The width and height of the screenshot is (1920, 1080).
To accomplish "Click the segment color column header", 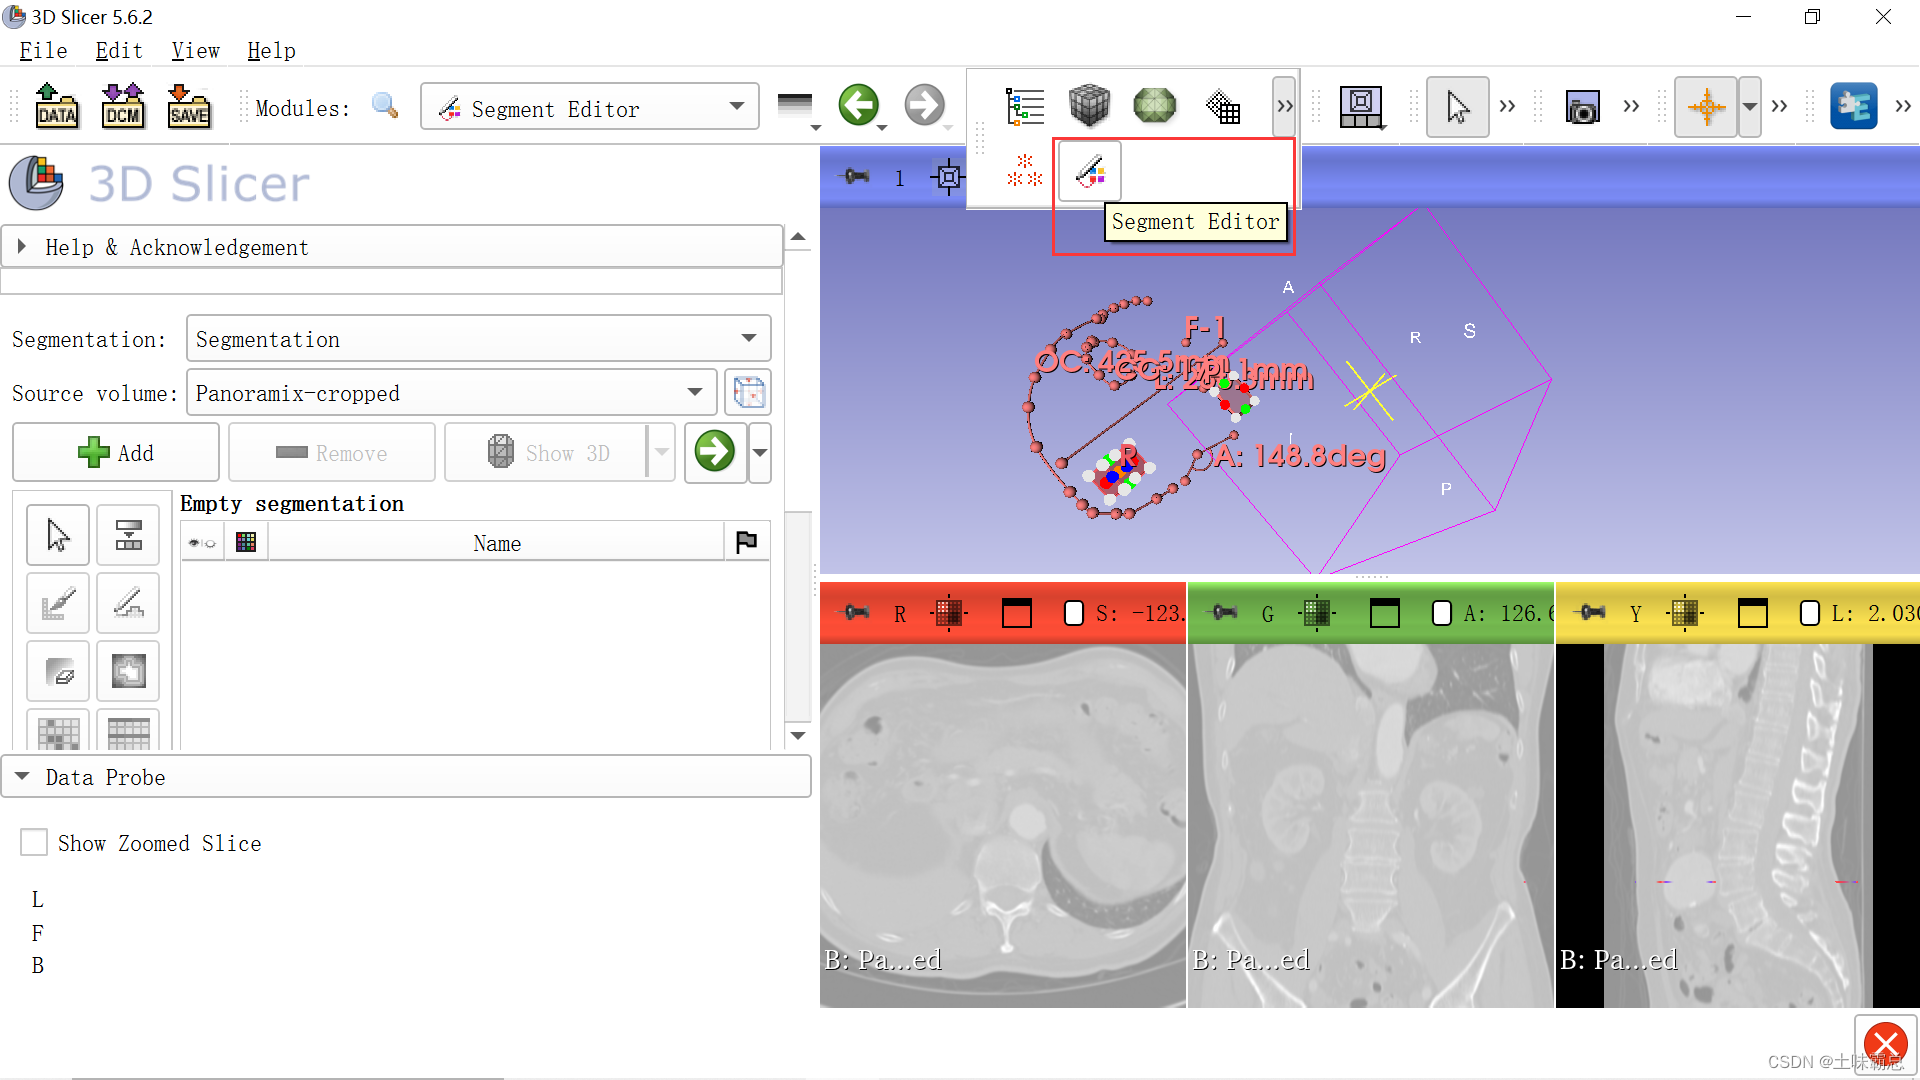I will (x=246, y=542).
